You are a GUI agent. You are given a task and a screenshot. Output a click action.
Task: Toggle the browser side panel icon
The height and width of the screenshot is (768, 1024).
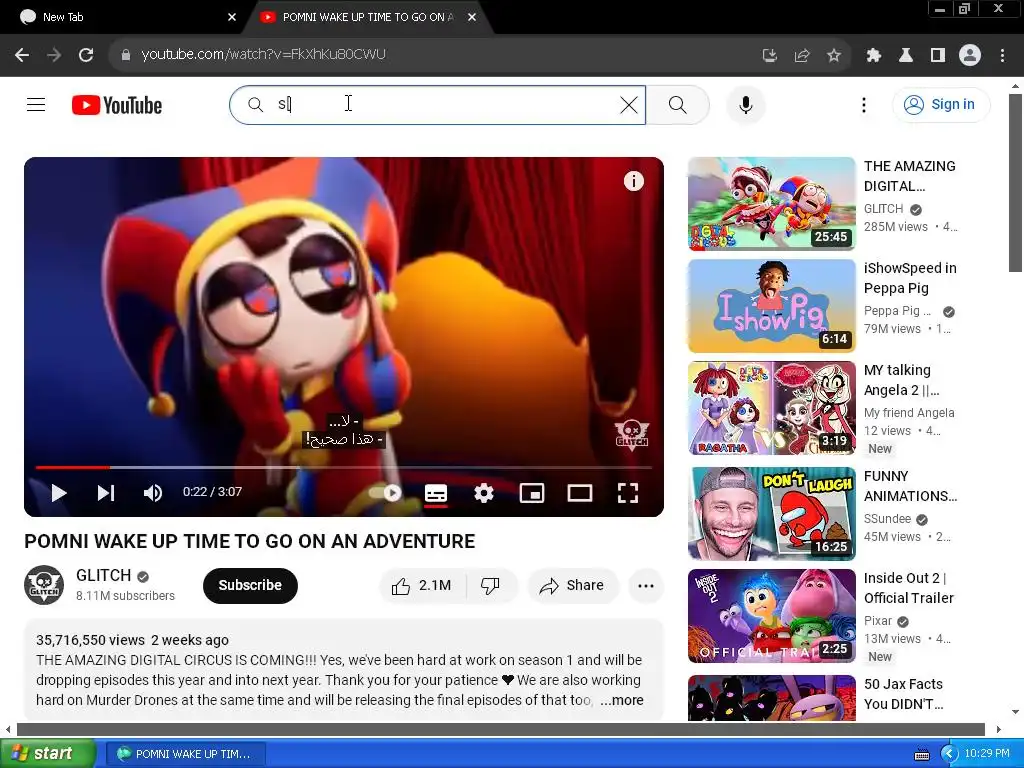[x=938, y=56]
